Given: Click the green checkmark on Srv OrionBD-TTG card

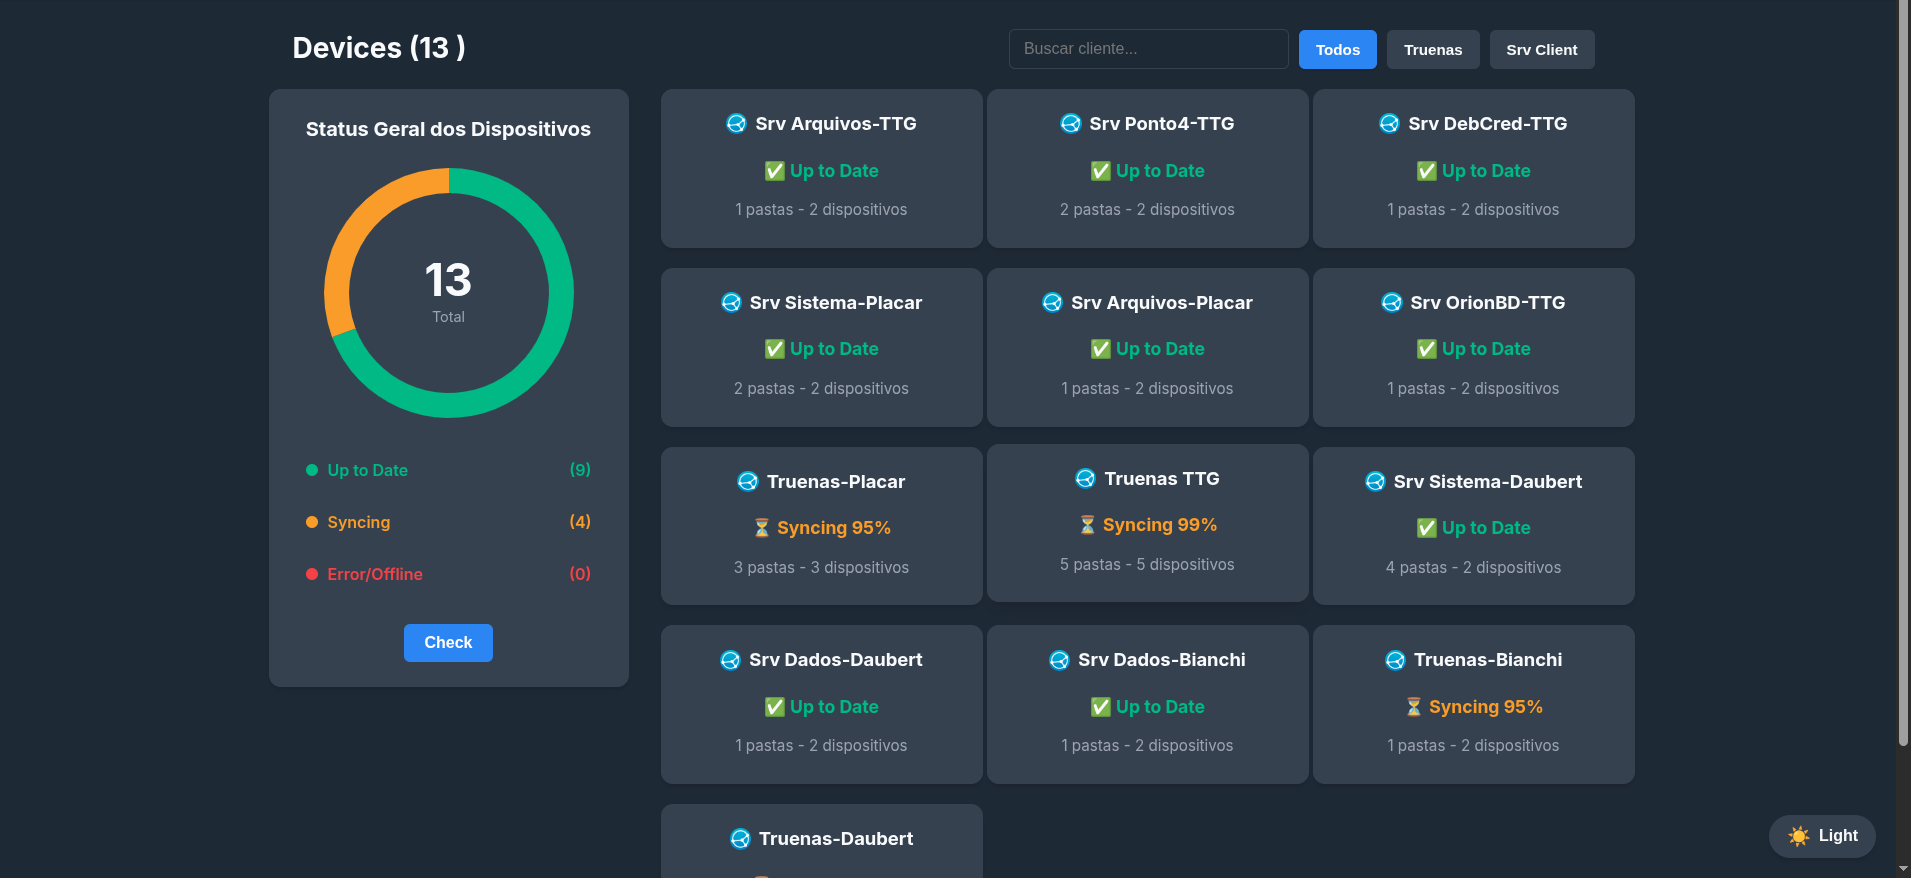Looking at the screenshot, I should click(x=1426, y=349).
